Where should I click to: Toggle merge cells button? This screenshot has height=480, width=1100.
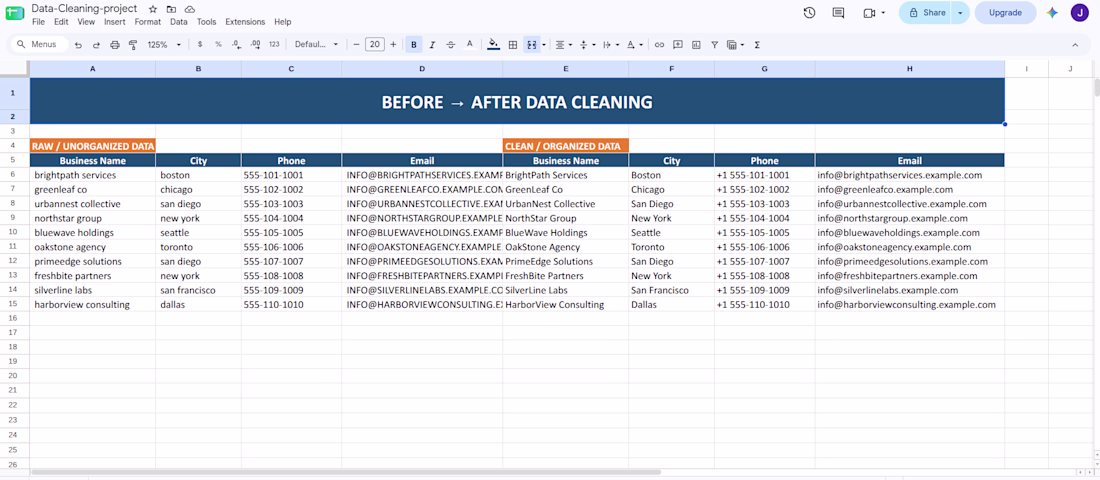tap(531, 44)
